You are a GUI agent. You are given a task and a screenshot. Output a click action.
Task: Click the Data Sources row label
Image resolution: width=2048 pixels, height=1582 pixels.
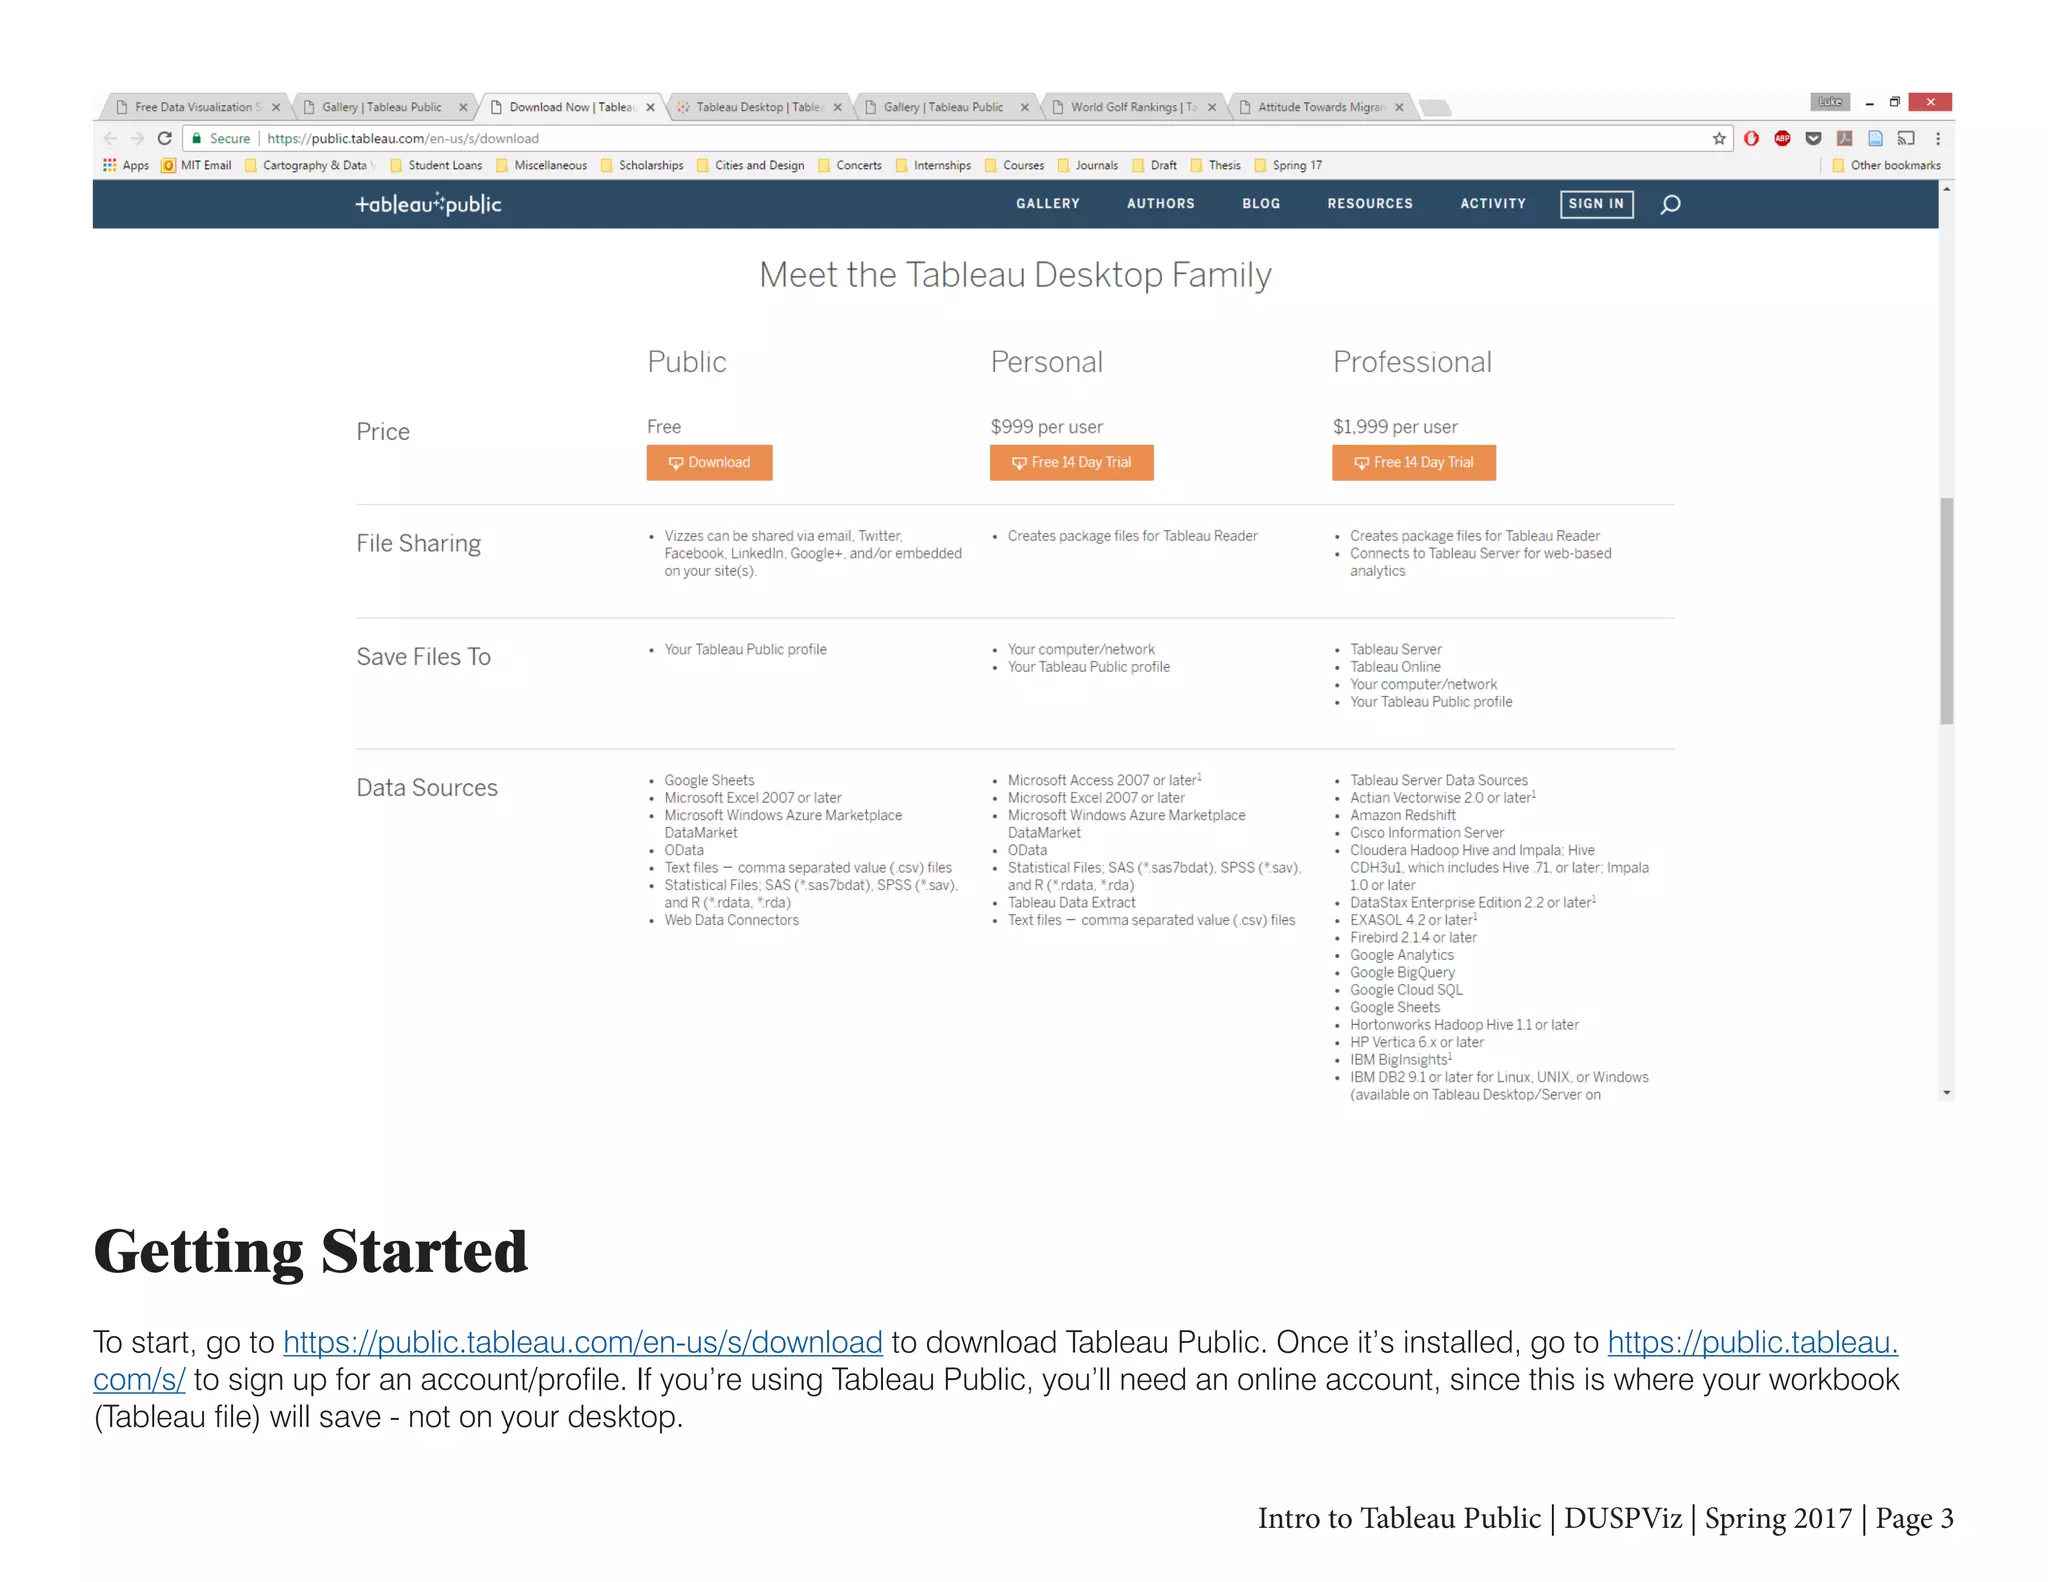(427, 788)
